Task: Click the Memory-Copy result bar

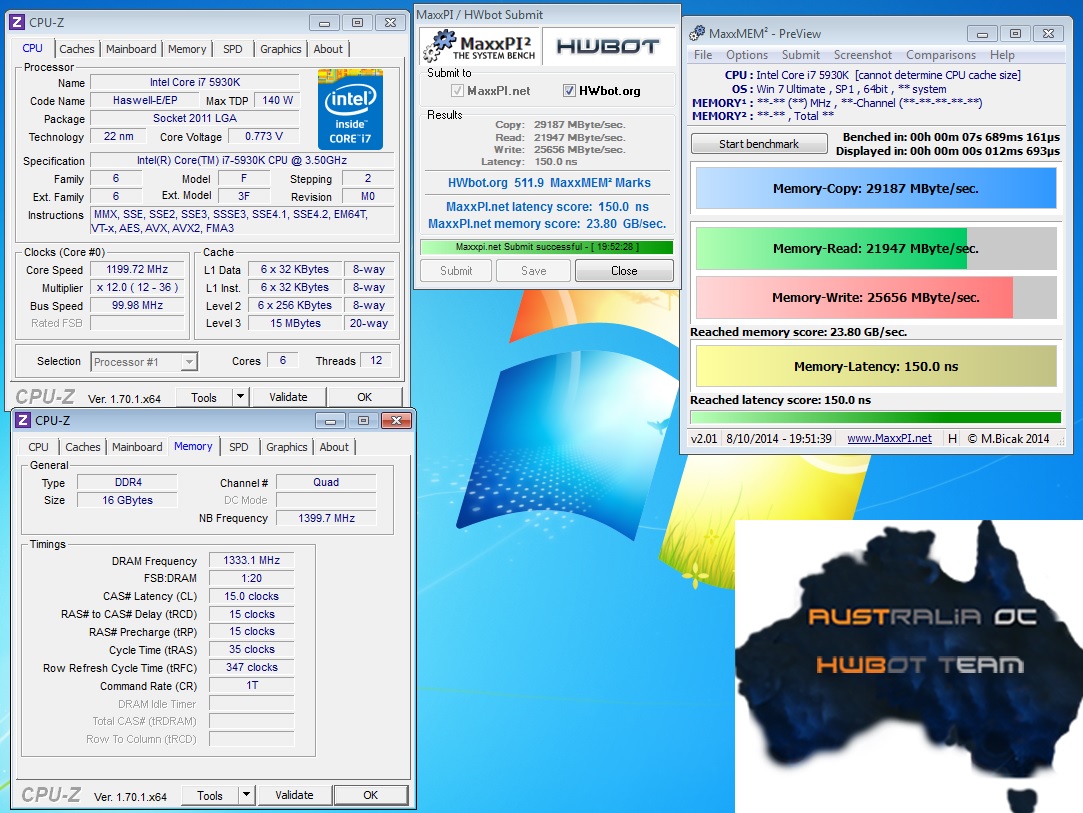Action: [876, 188]
